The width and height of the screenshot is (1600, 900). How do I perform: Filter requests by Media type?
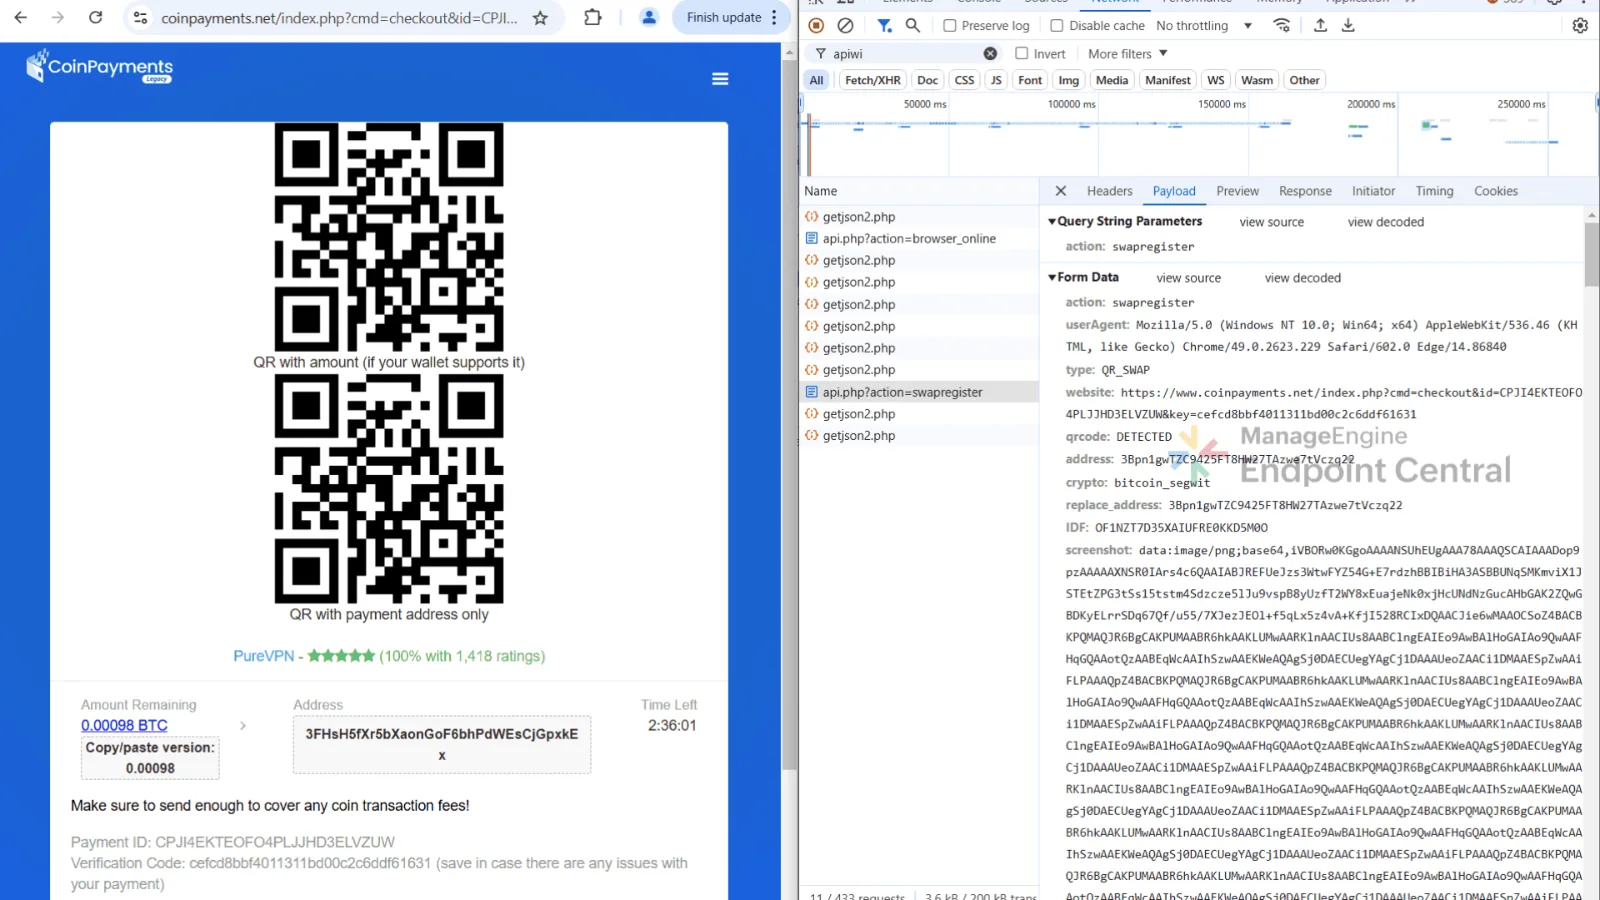[1112, 80]
